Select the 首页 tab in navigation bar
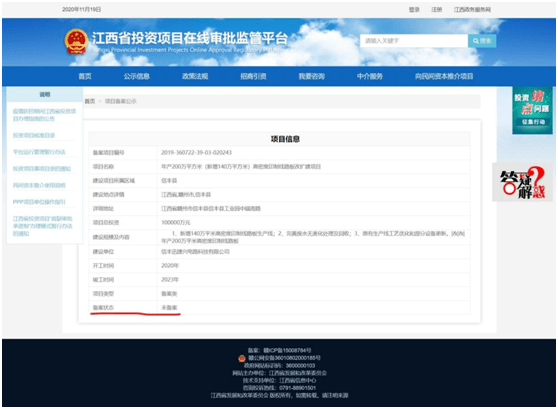Screen dimensions: 558x409 [x=85, y=76]
